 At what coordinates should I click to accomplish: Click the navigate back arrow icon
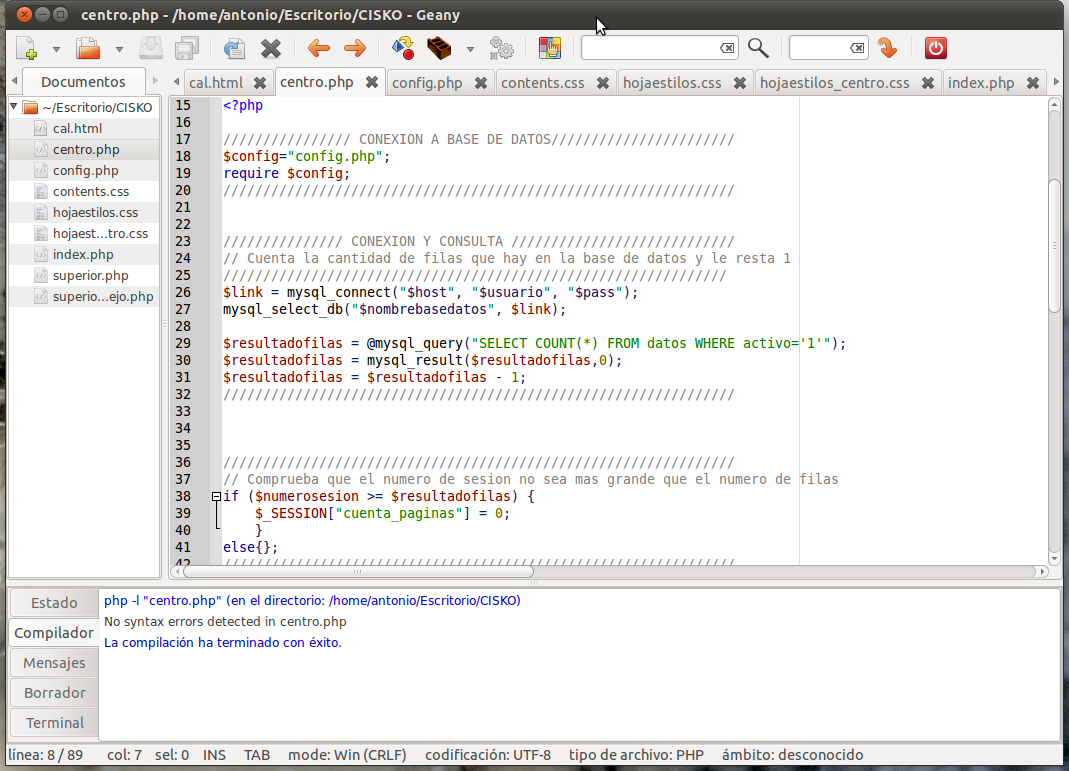point(319,48)
